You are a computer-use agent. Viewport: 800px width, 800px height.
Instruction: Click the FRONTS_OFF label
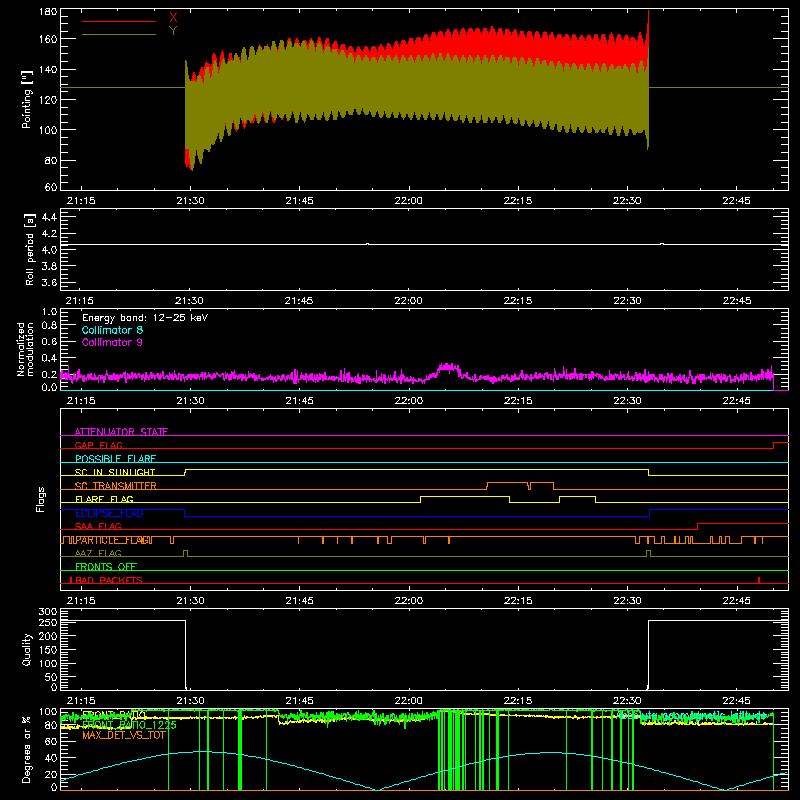(106, 567)
